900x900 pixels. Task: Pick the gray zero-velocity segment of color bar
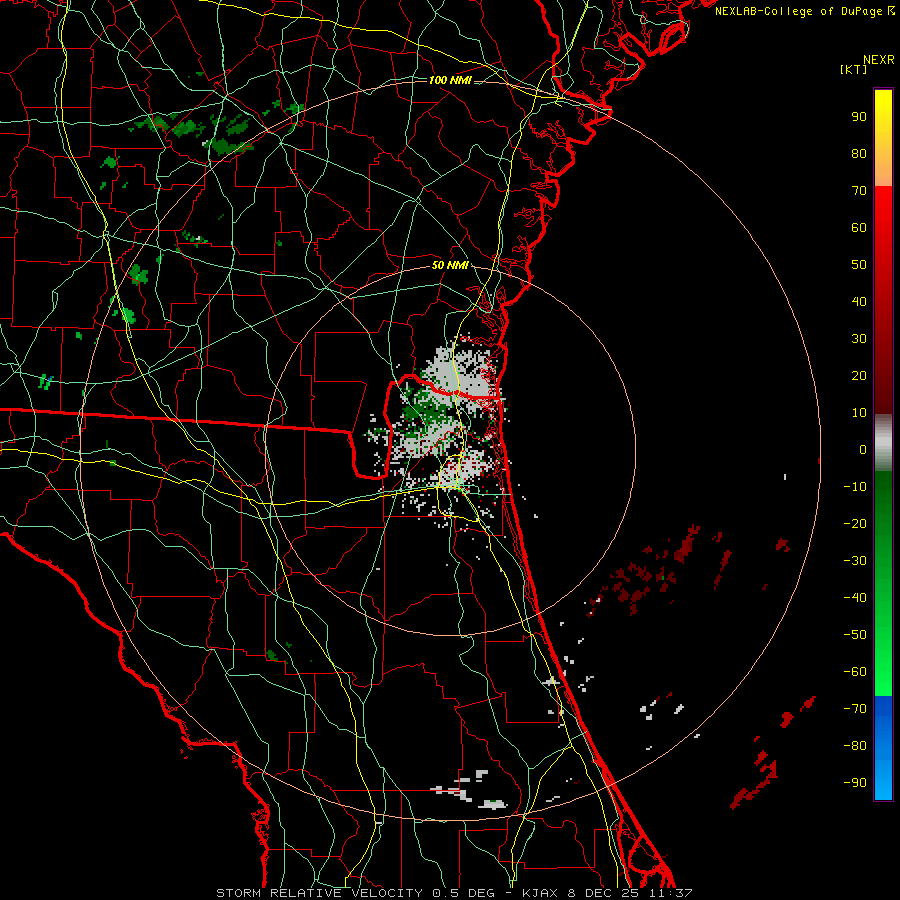pos(883,443)
